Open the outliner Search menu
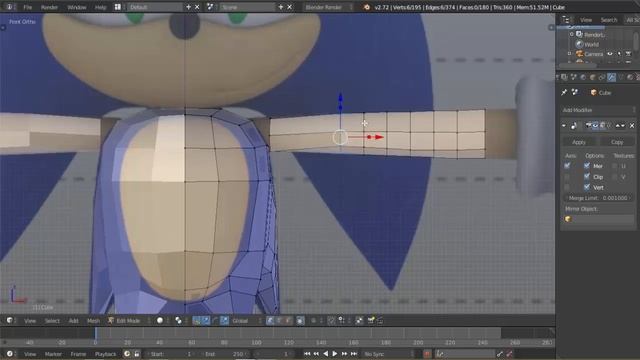This screenshot has width=640, height=360. tap(609, 20)
